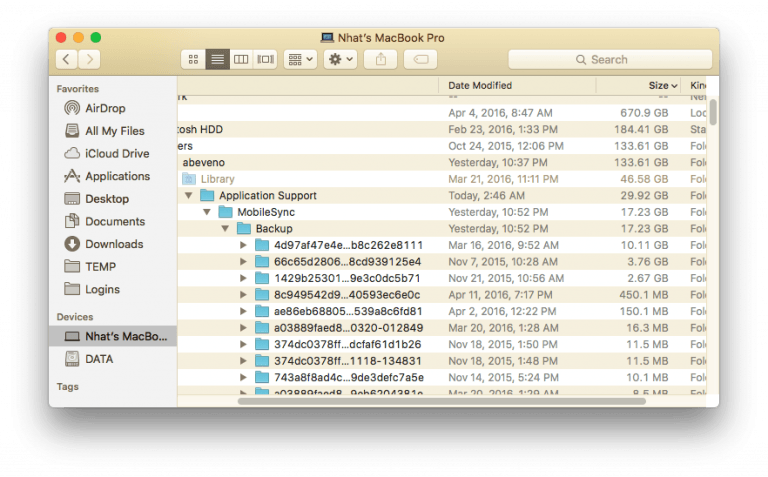Click the green zoom window button
Viewport: 768px width, 477px height.
(96, 38)
